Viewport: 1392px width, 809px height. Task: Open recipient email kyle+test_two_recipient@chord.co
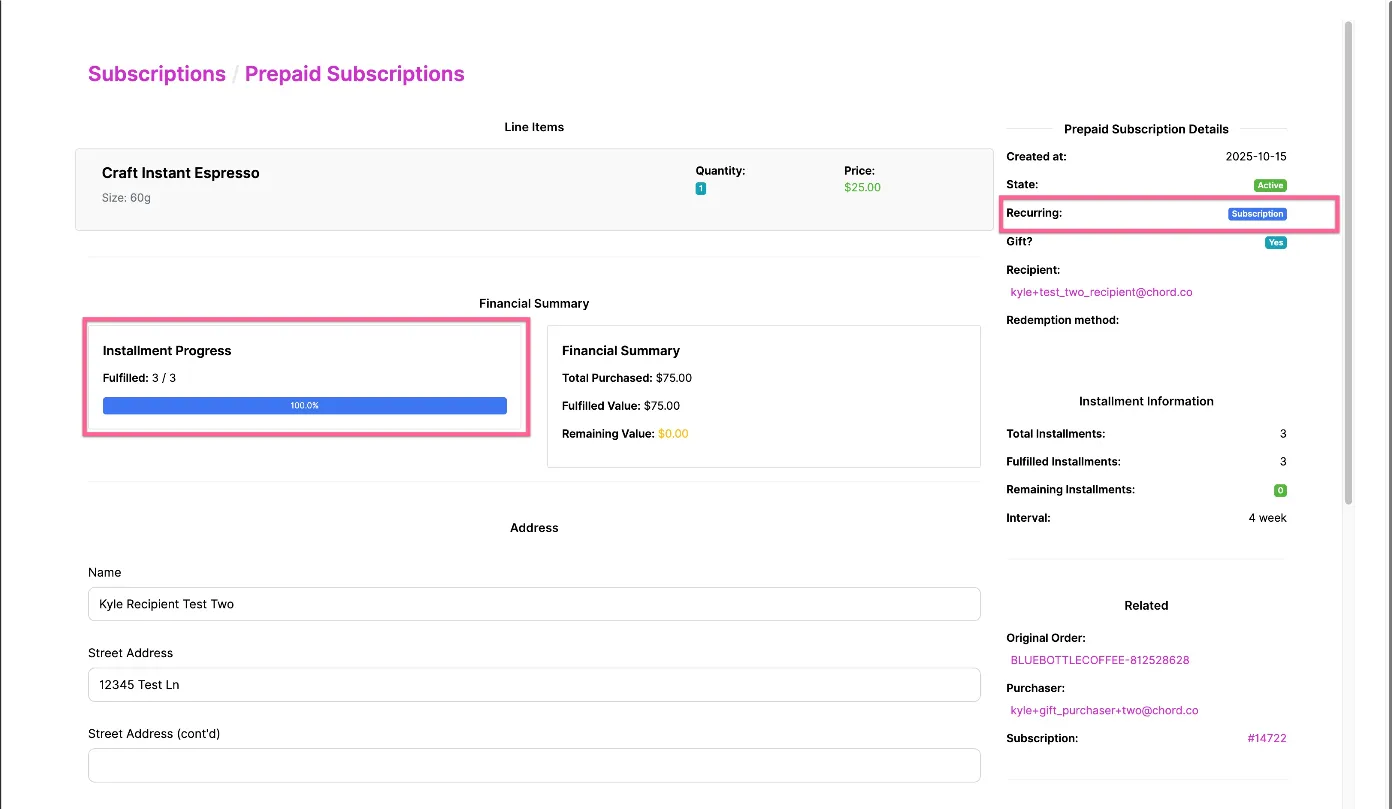[x=1101, y=292]
